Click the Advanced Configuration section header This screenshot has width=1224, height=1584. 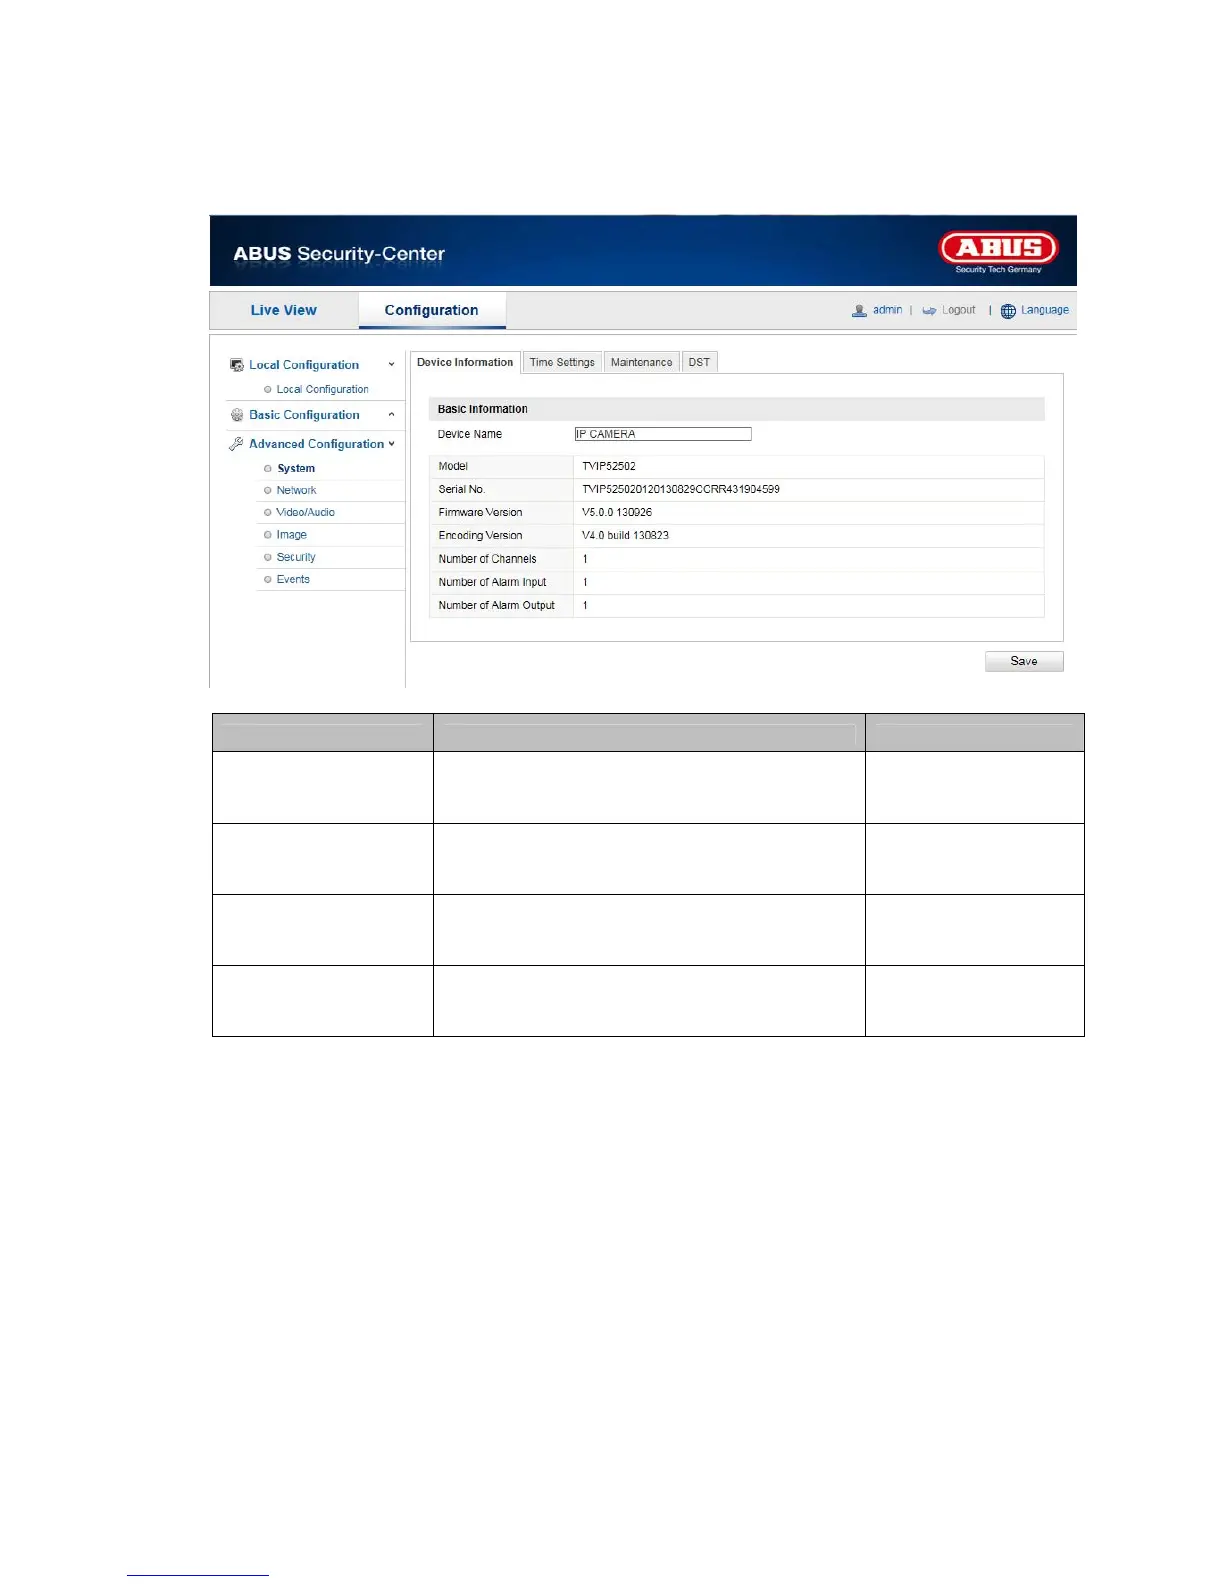point(316,444)
